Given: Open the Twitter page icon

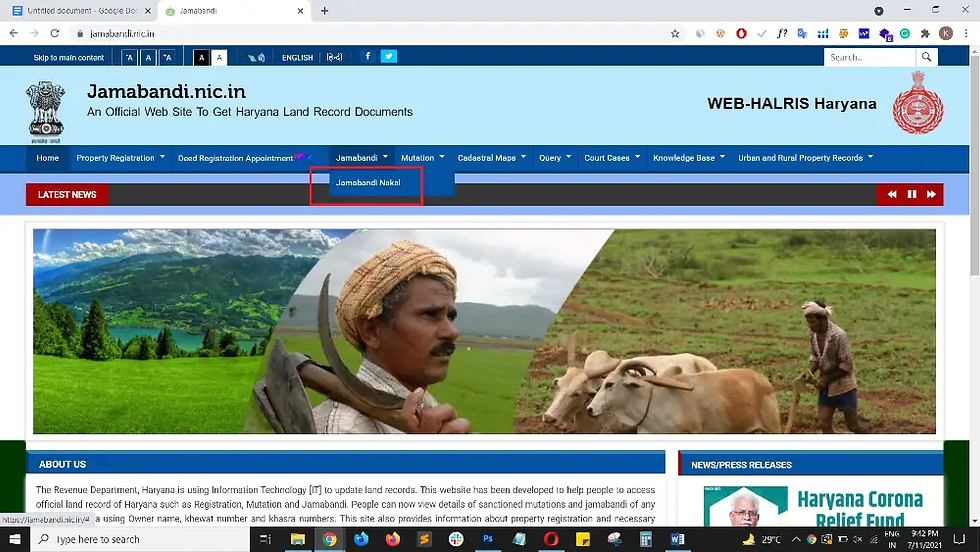Looking at the screenshot, I should click(x=389, y=56).
